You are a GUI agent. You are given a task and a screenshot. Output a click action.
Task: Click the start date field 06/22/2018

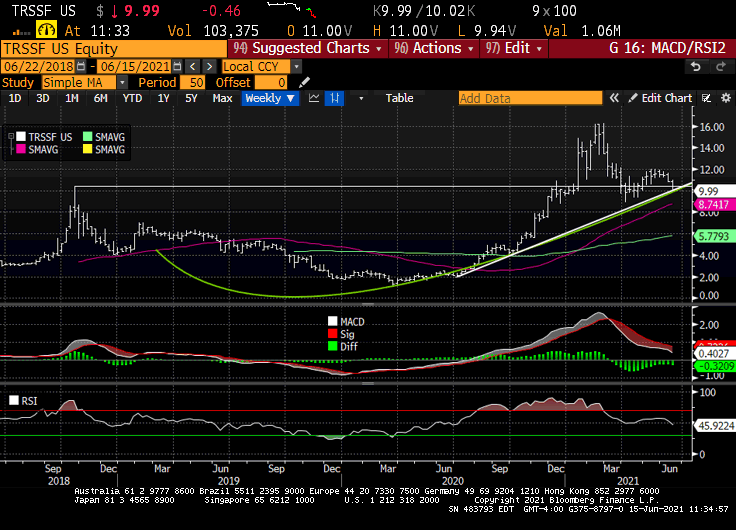point(38,66)
